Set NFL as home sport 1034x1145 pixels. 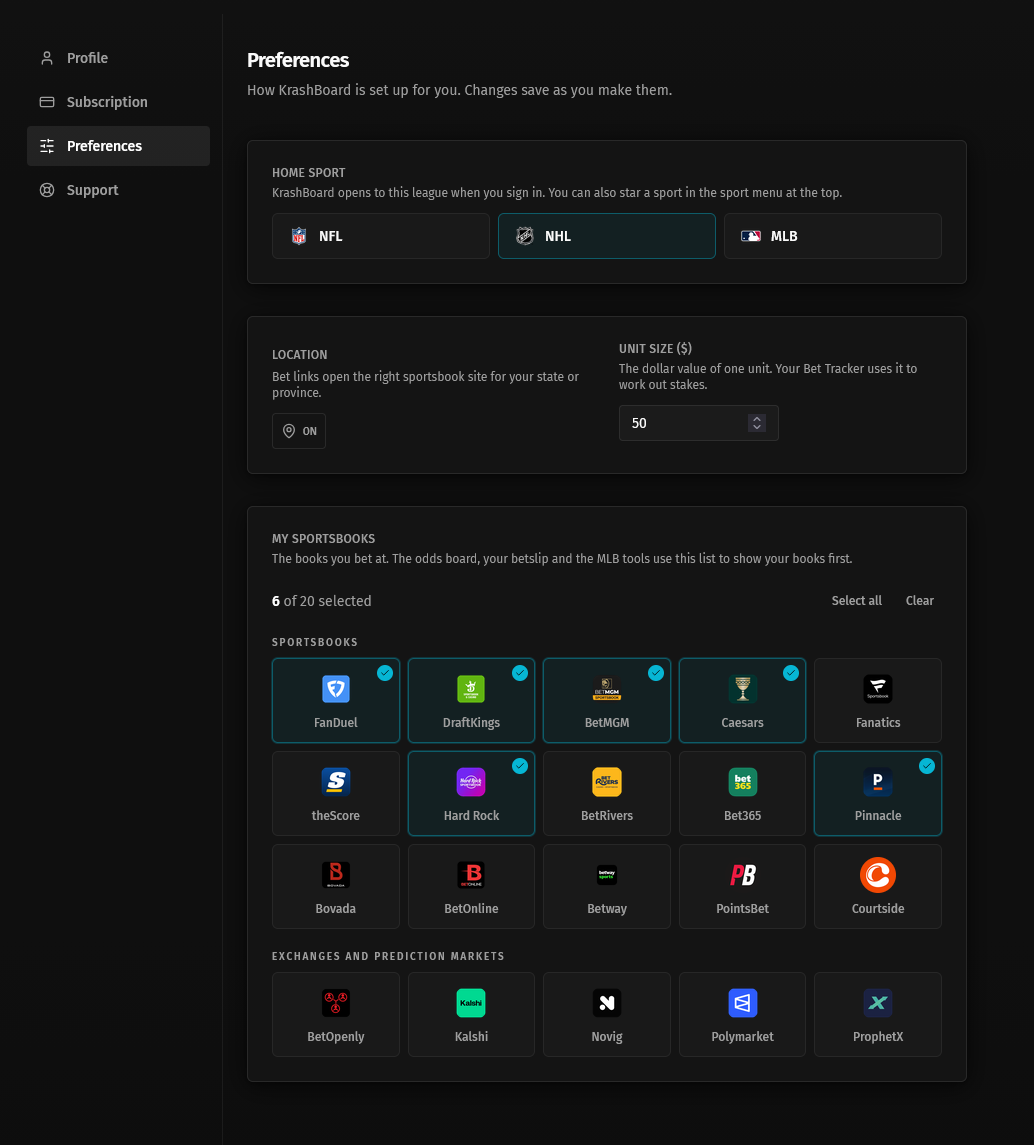click(380, 236)
